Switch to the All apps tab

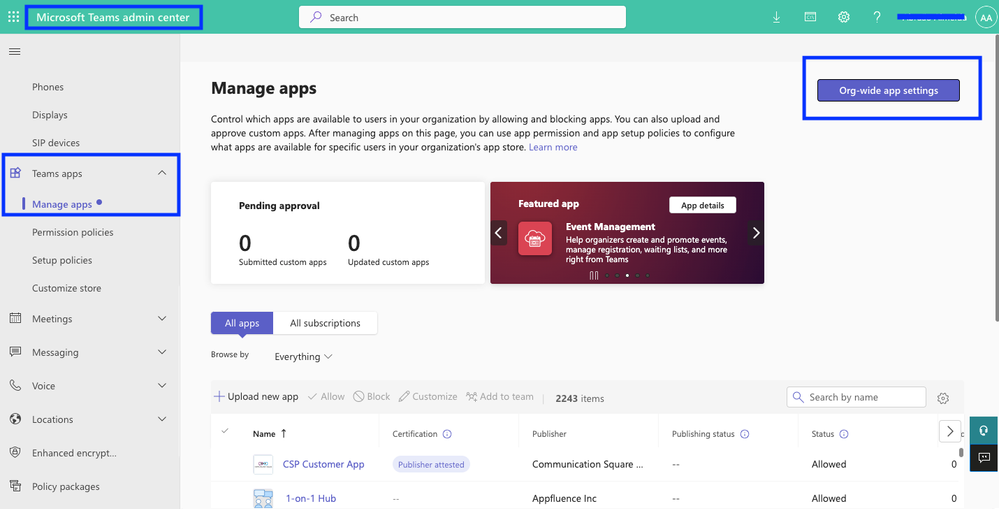point(242,323)
